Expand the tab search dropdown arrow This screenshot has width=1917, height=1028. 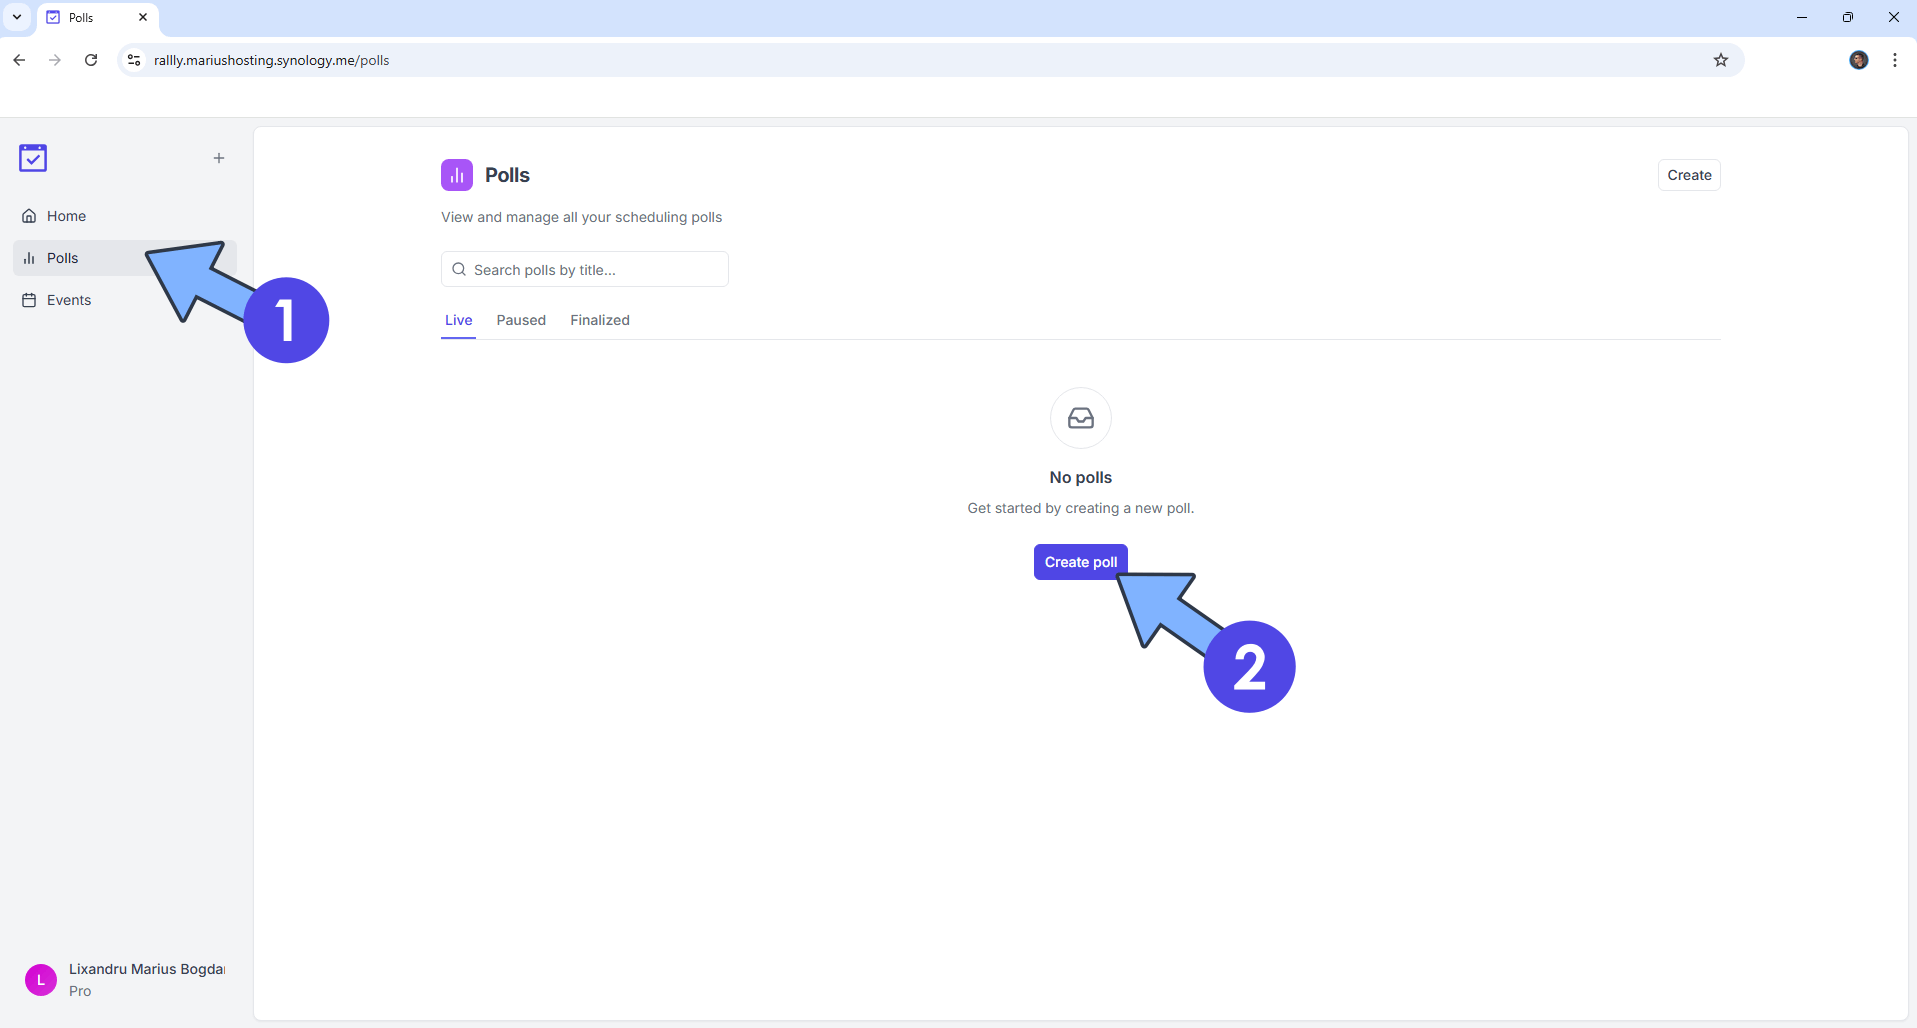click(x=17, y=17)
